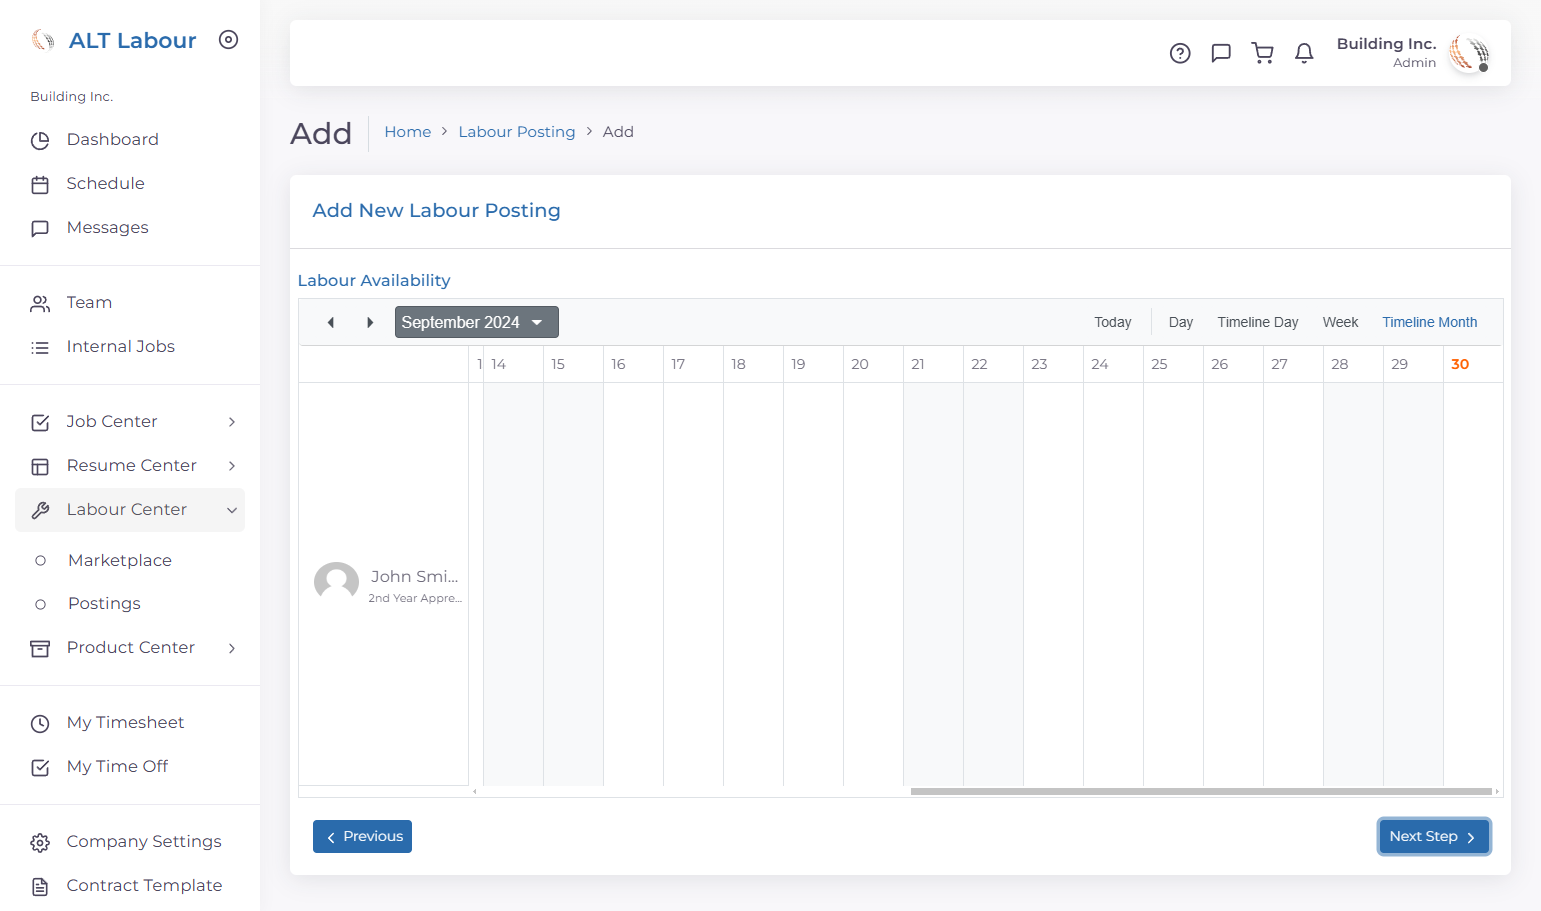This screenshot has height=911, width=1541.
Task: Open Dashboard from the sidebar
Action: click(130, 140)
